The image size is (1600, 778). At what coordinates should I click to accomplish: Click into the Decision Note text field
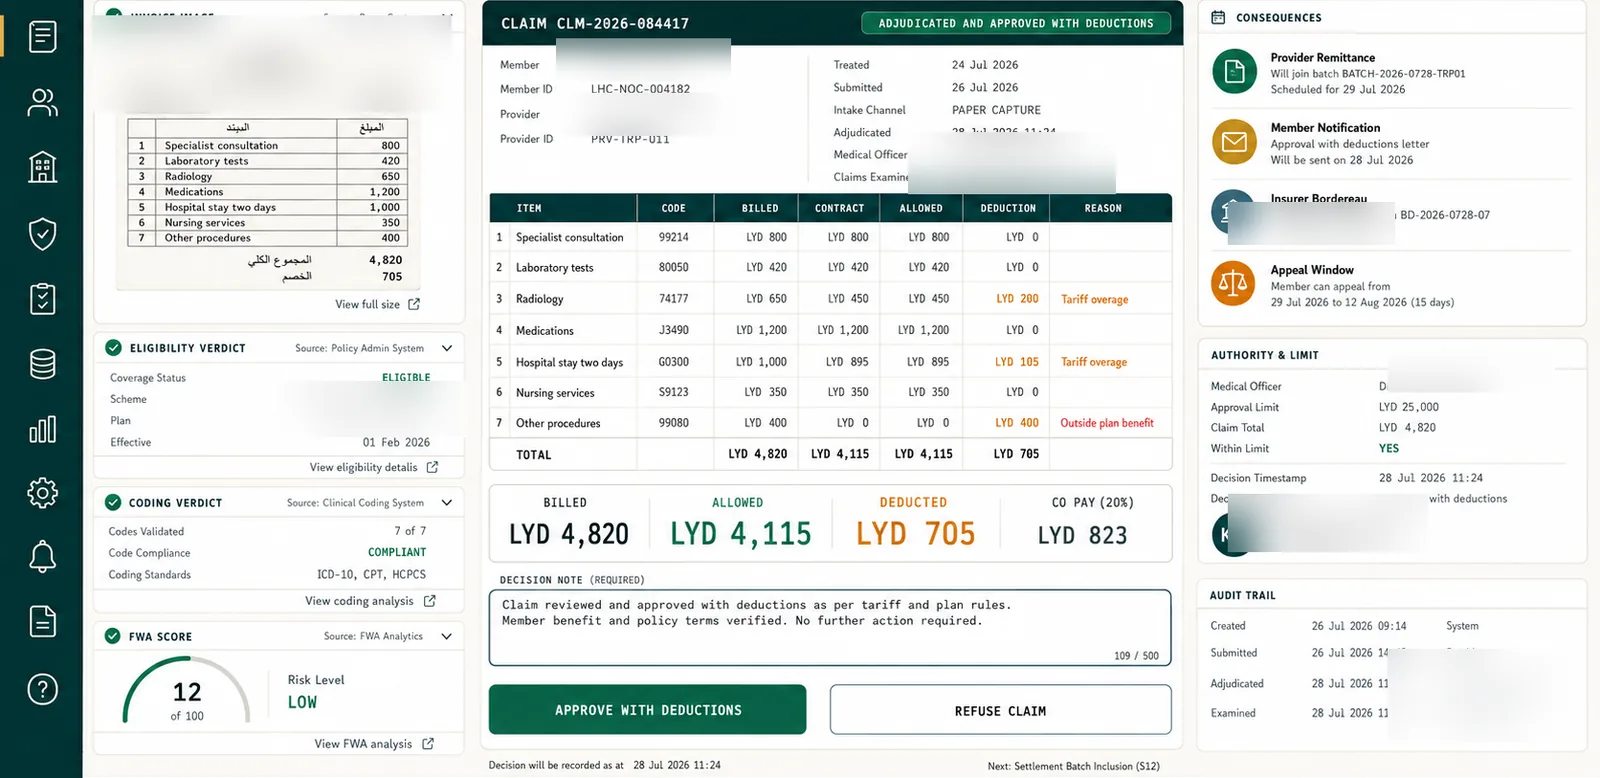[x=830, y=628]
